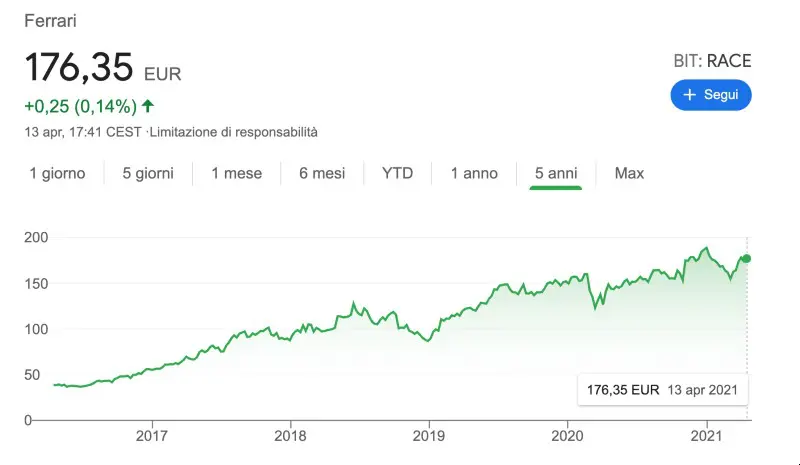The image size is (800, 465).
Task: Open the 1 mese chart range
Action: point(237,174)
